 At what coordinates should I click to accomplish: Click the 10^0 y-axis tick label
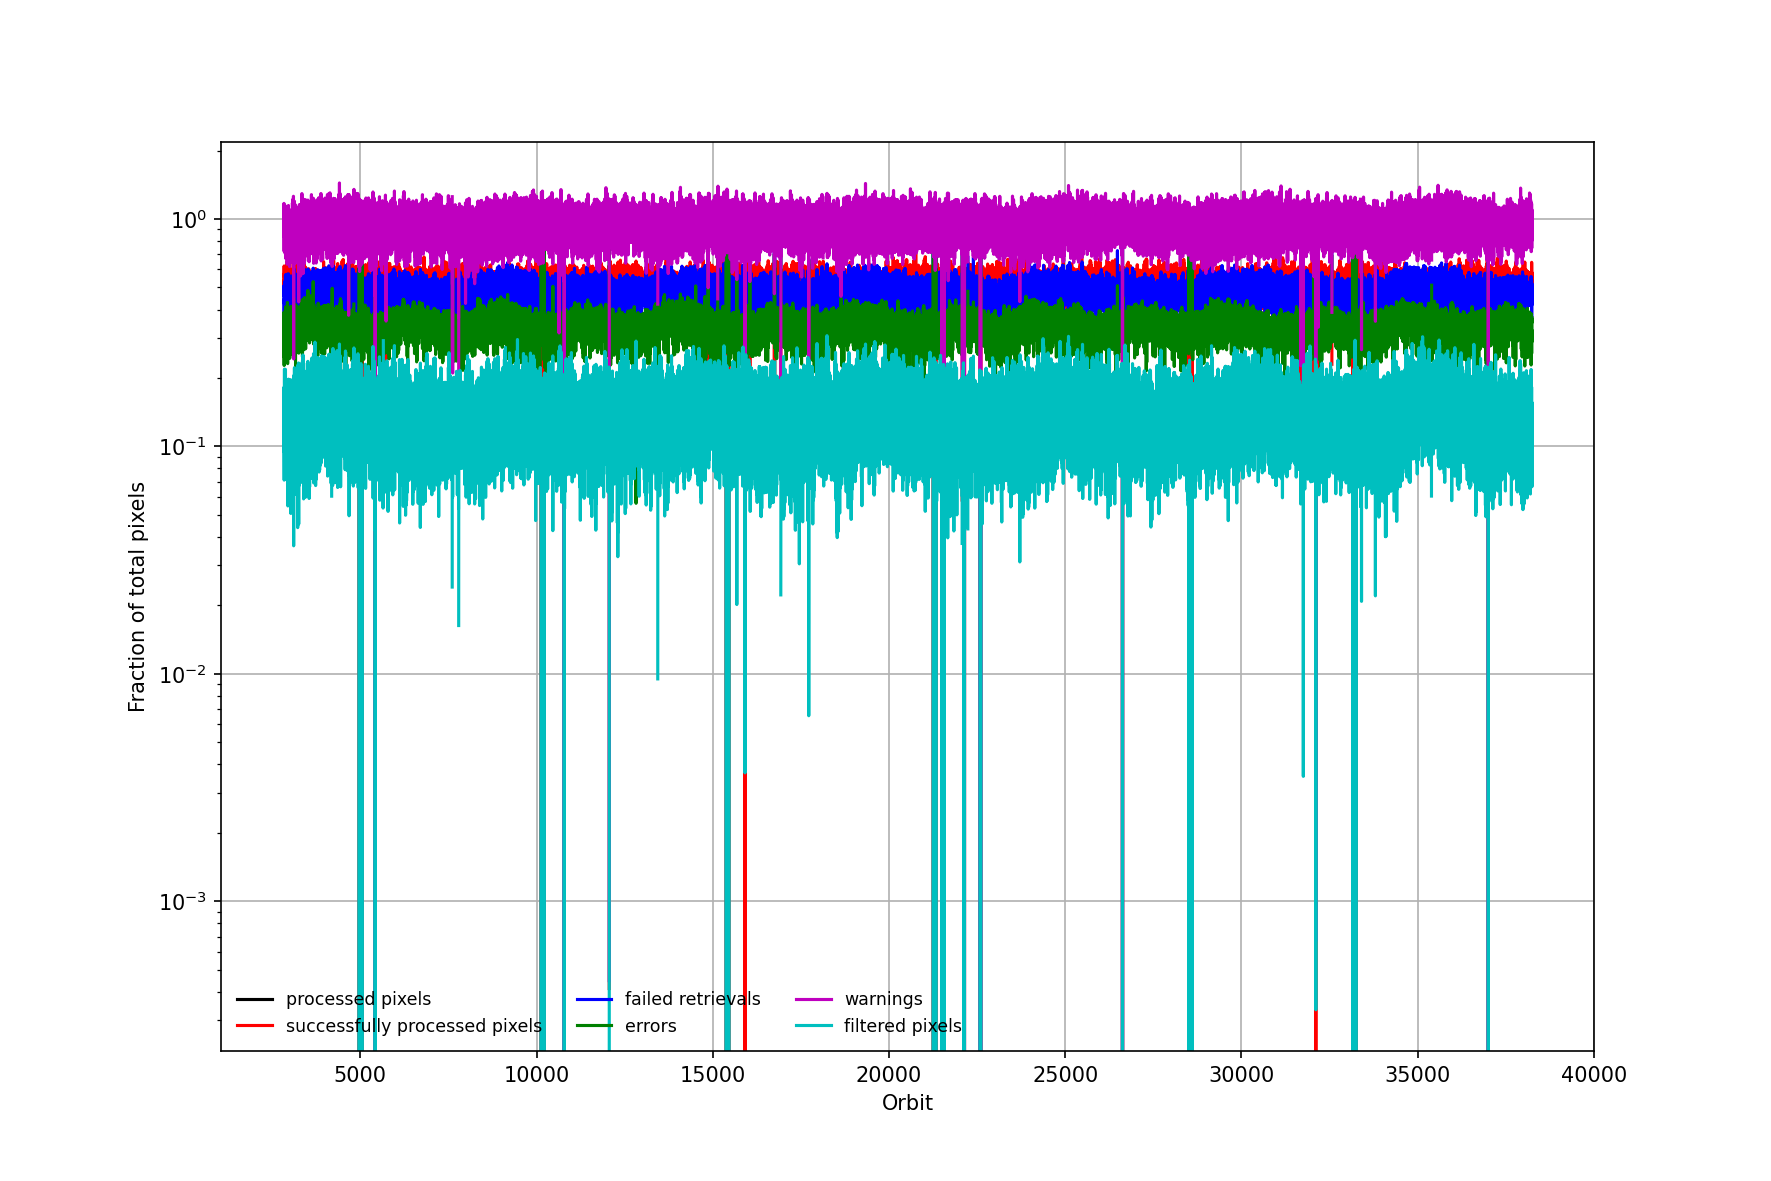tap(188, 219)
